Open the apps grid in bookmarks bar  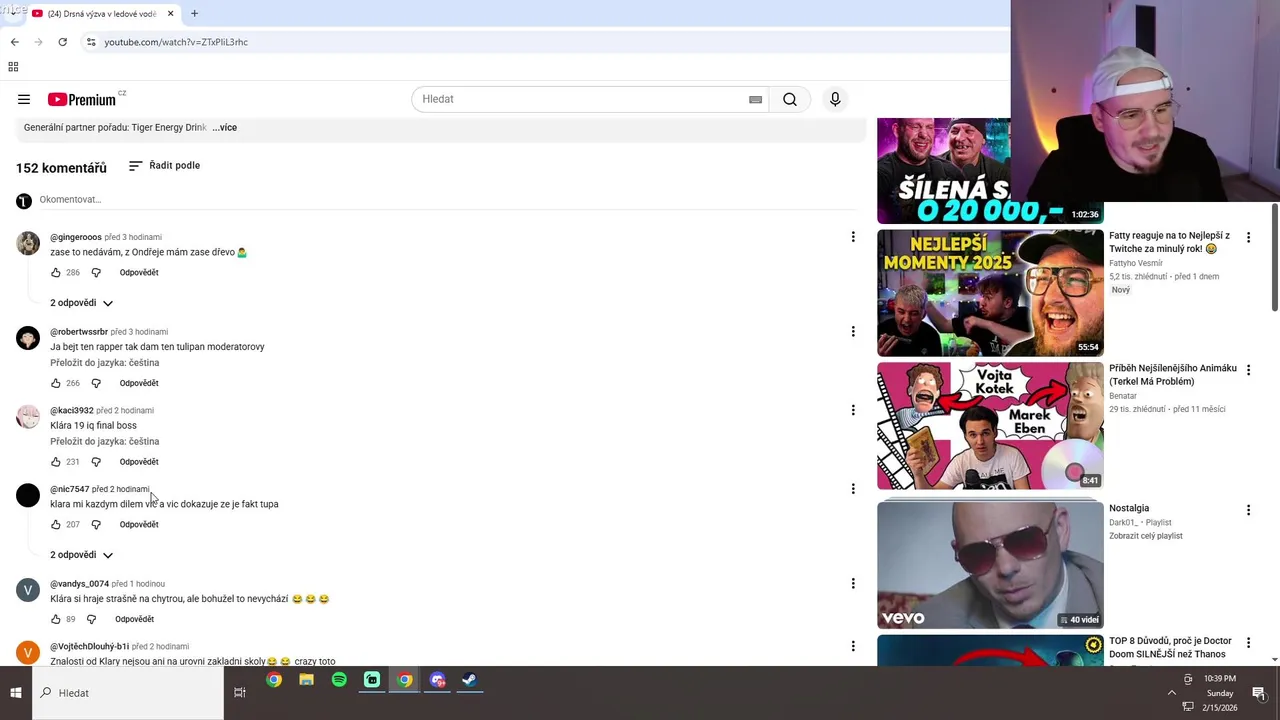(x=13, y=67)
